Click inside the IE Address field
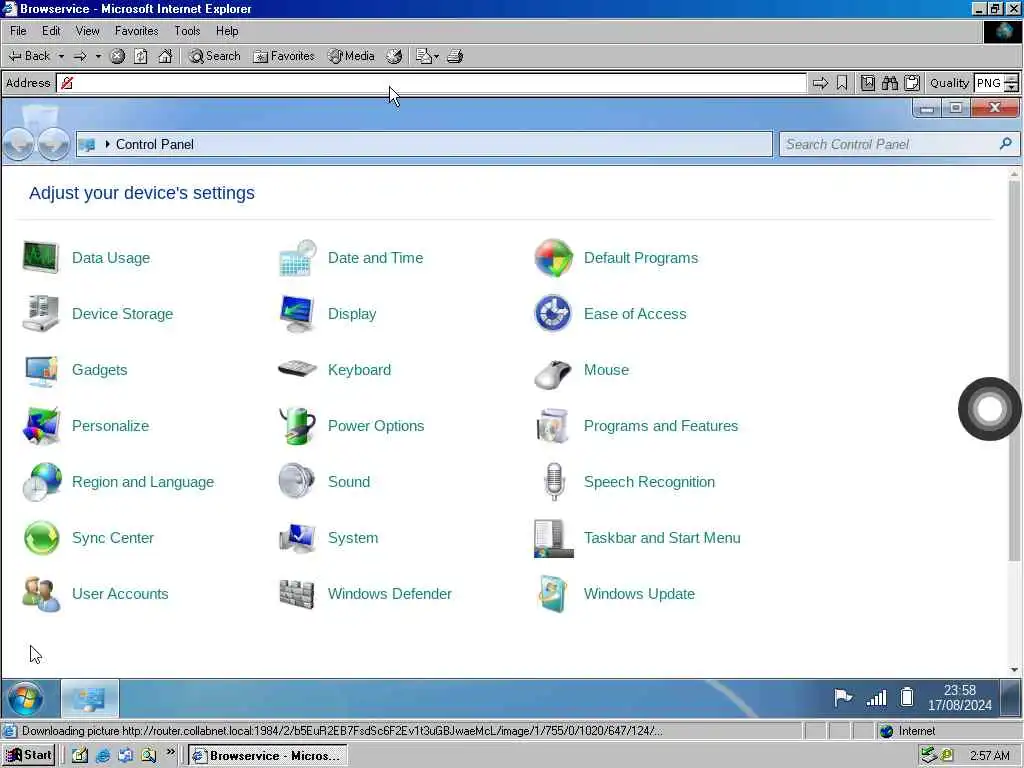 click(431, 83)
